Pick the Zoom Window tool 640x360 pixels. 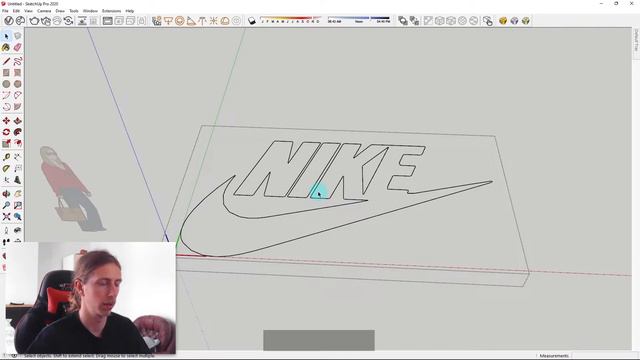point(18,205)
